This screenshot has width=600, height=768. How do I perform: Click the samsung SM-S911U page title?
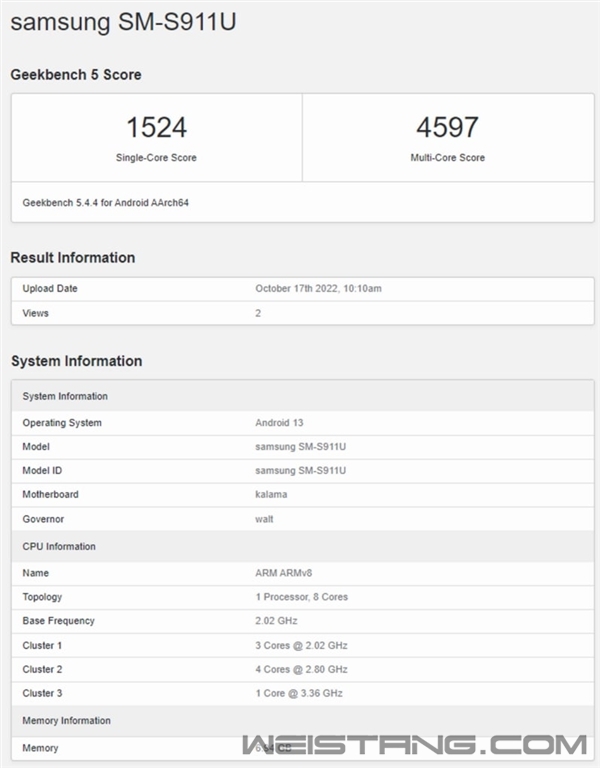[x=124, y=22]
